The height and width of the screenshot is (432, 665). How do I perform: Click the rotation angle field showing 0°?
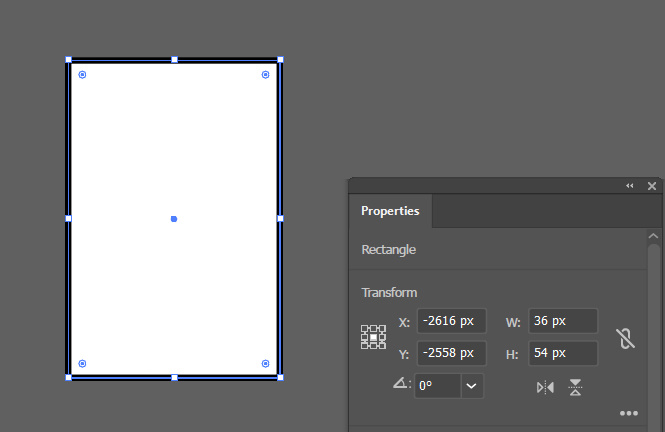click(438, 386)
